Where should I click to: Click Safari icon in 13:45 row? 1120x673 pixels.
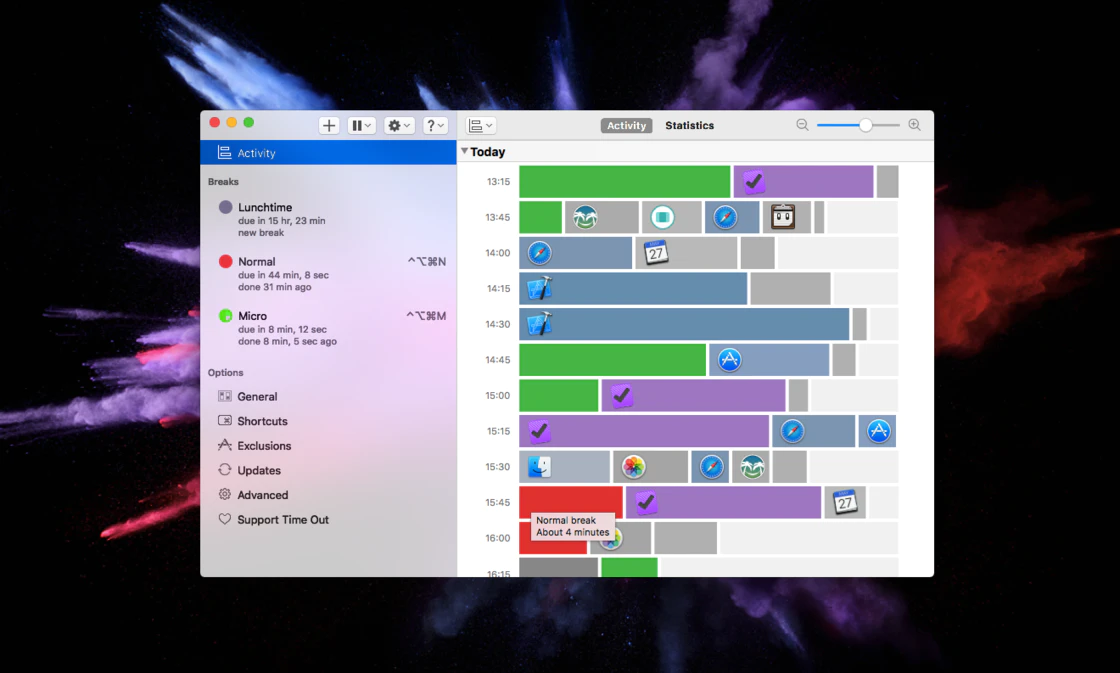point(725,217)
